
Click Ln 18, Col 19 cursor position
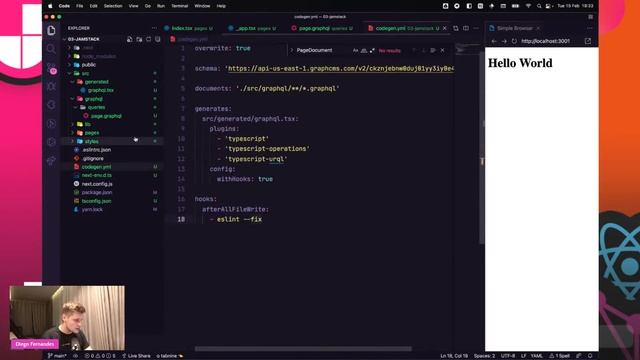click(454, 356)
